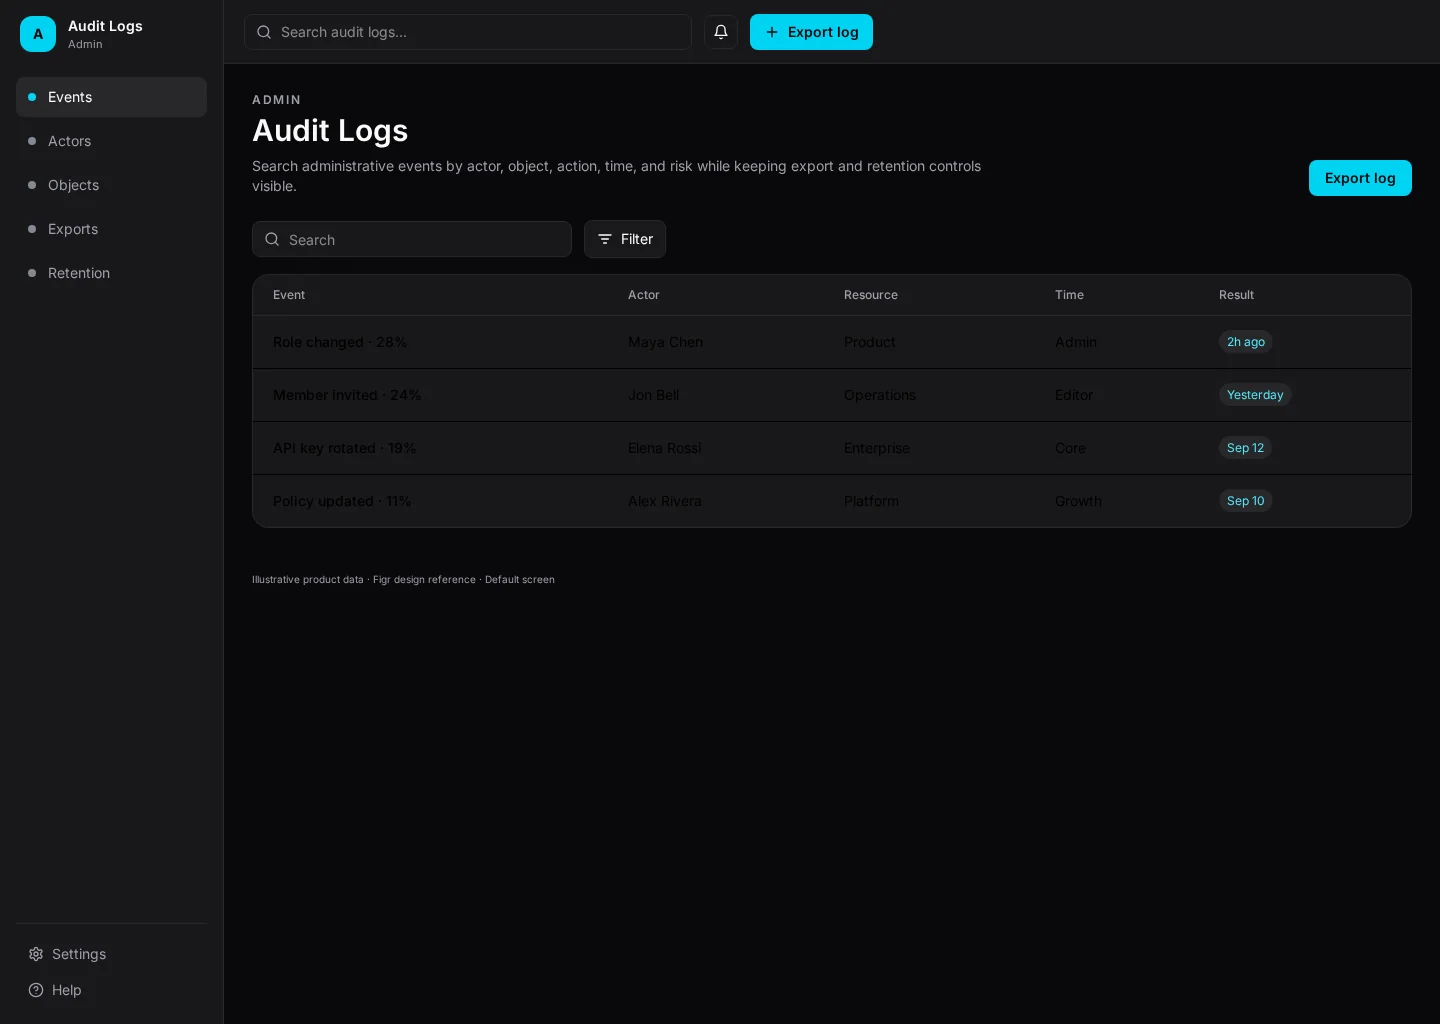Click the 'Yesterday' badge
Image resolution: width=1440 pixels, height=1024 pixels.
(1255, 395)
